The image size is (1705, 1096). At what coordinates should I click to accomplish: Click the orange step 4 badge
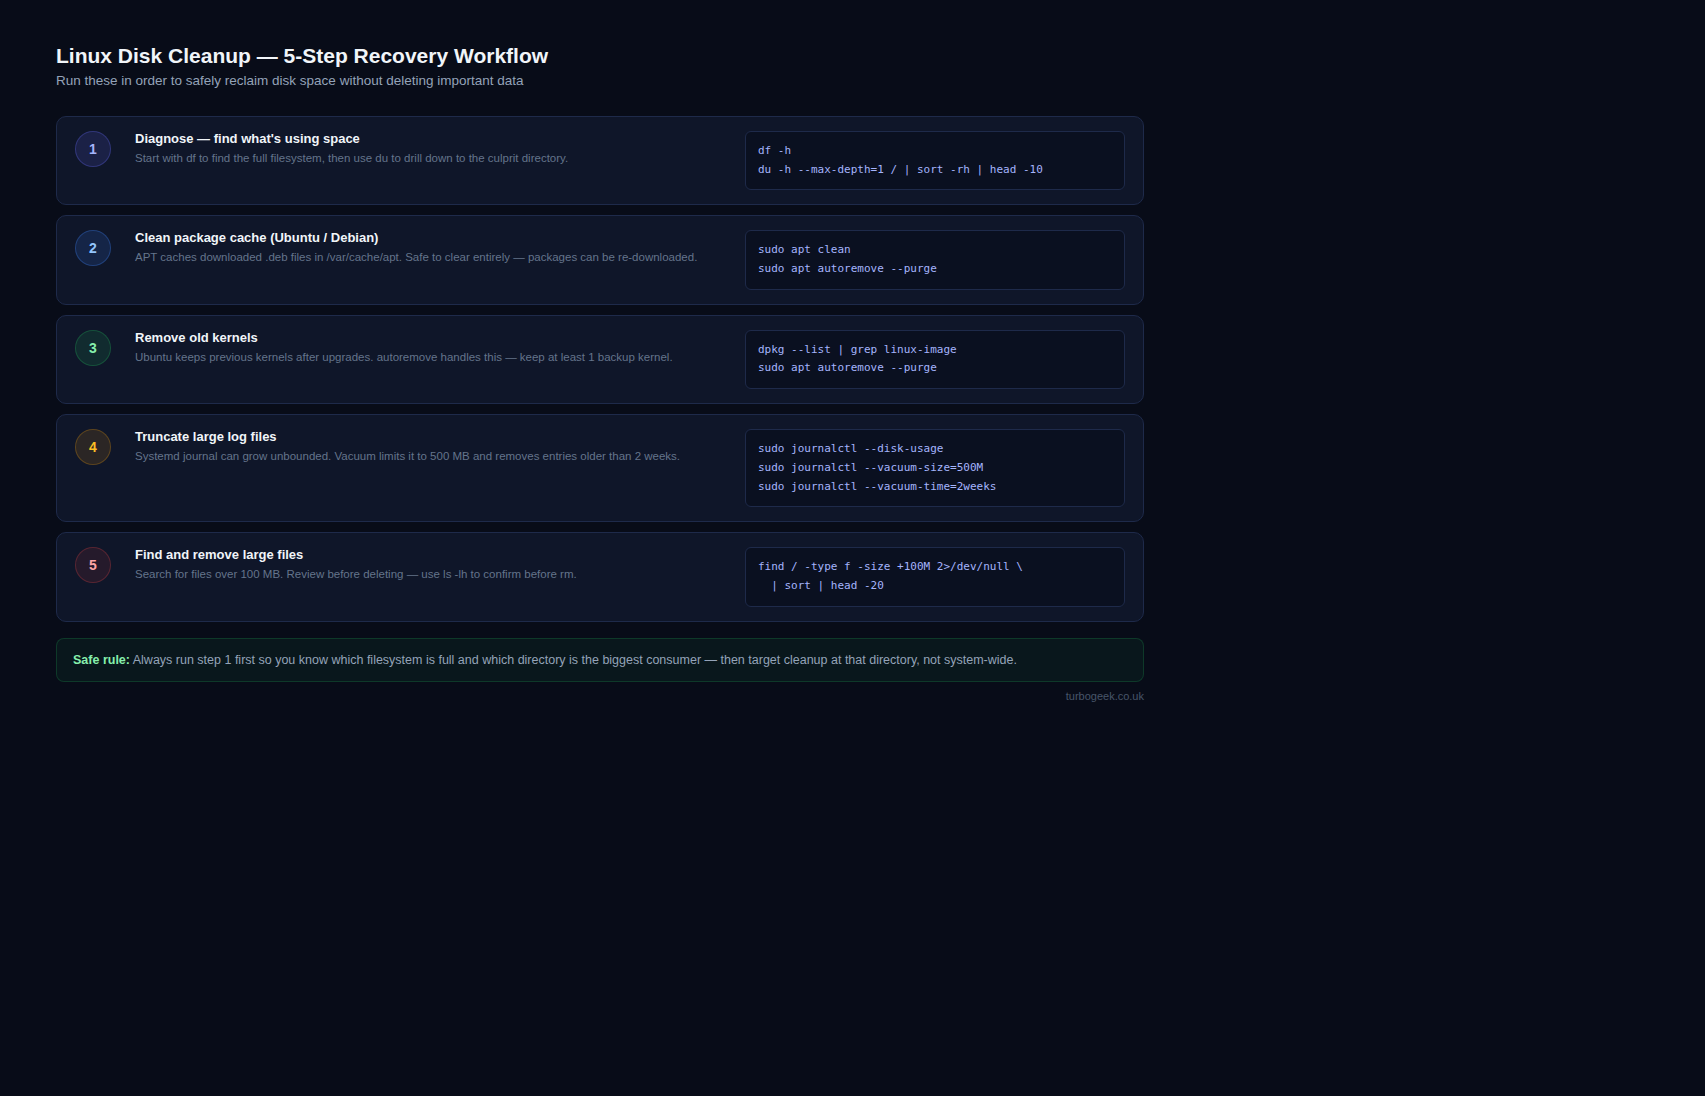pyautogui.click(x=93, y=447)
